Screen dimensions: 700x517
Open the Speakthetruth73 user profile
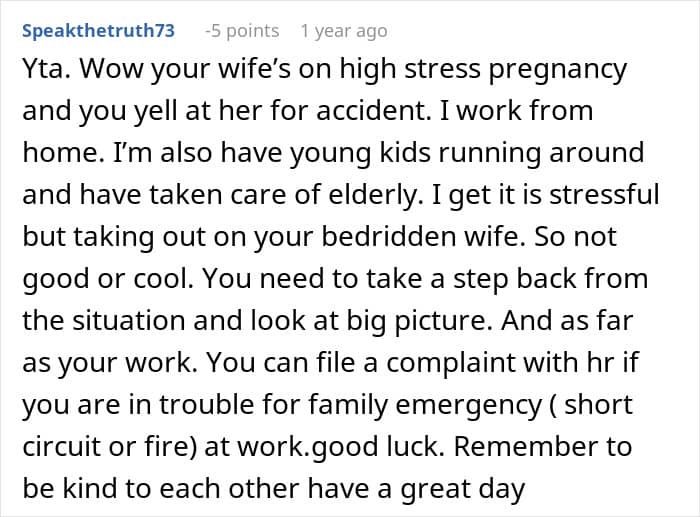pyautogui.click(x=98, y=31)
